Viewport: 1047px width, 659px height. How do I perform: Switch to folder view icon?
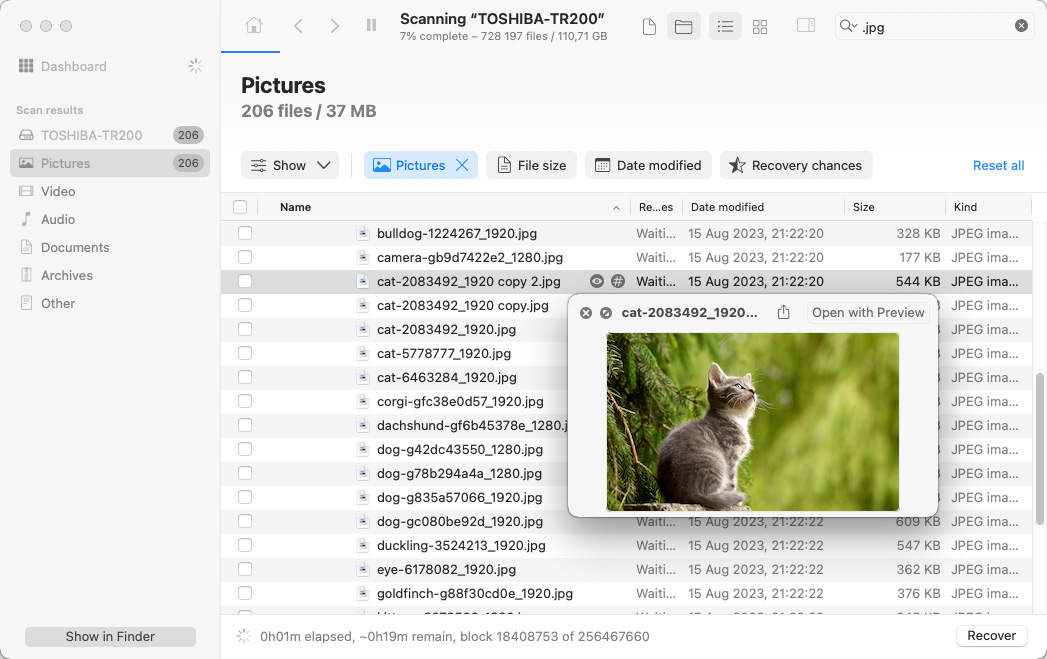[x=683, y=27]
